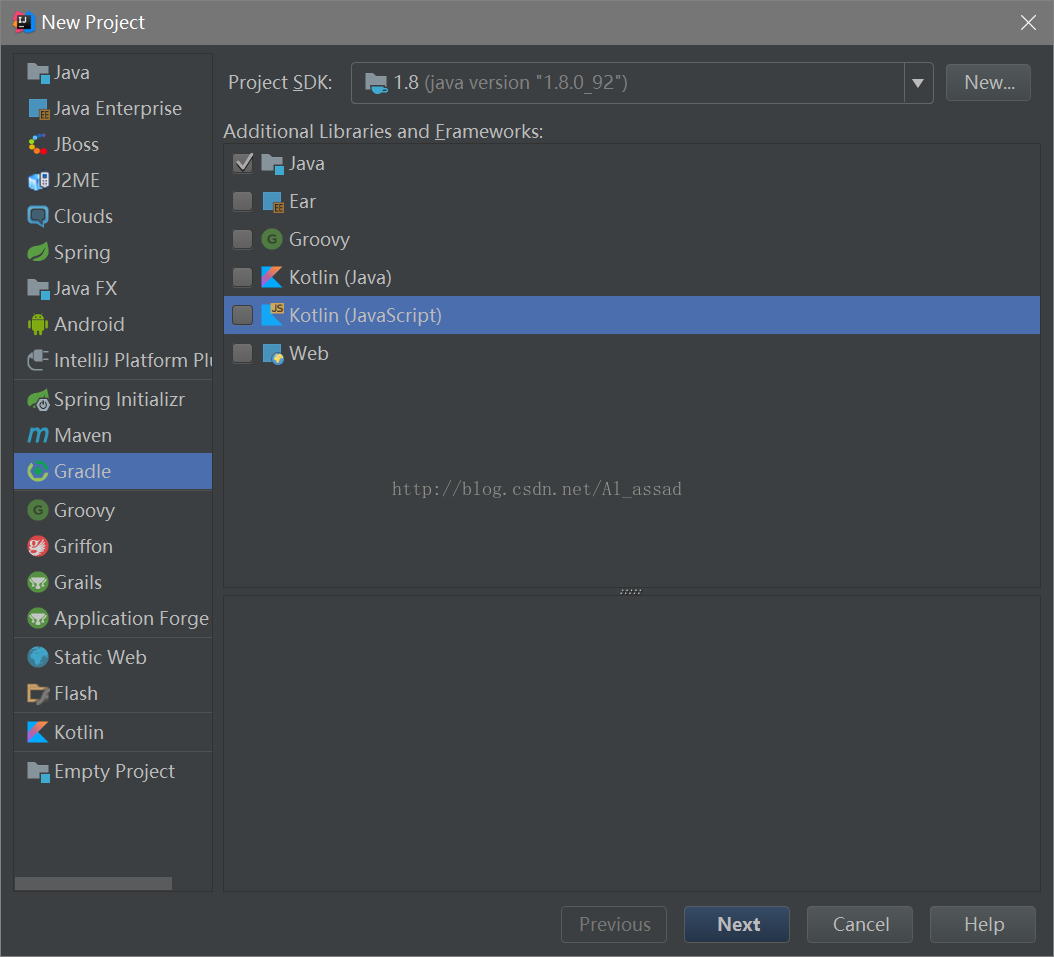
Task: Select 'Java Enterprise' label in project list
Action: pos(118,109)
